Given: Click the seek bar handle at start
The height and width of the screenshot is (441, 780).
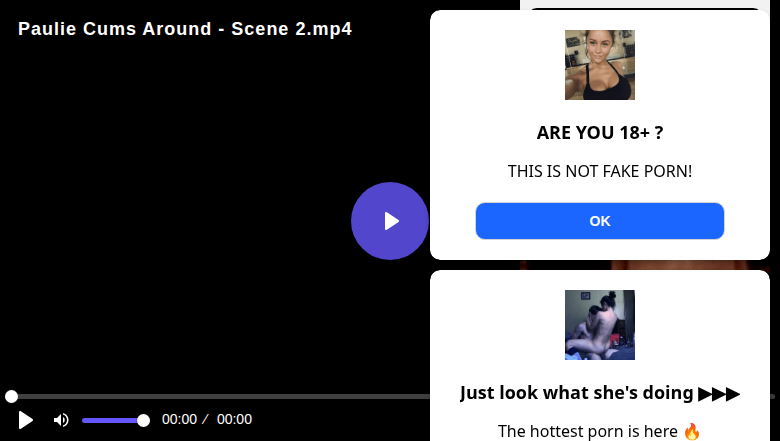Looking at the screenshot, I should click(11, 396).
